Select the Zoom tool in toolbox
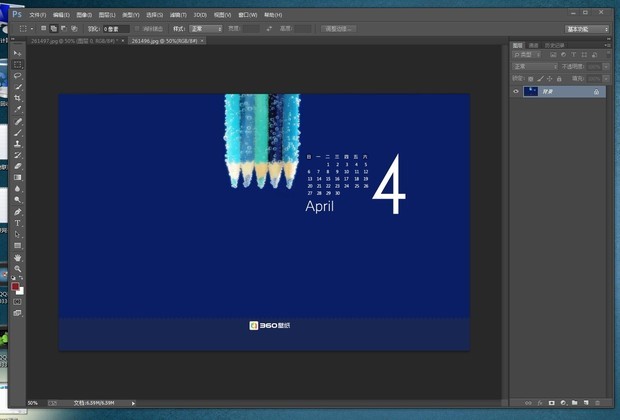 tap(18, 269)
